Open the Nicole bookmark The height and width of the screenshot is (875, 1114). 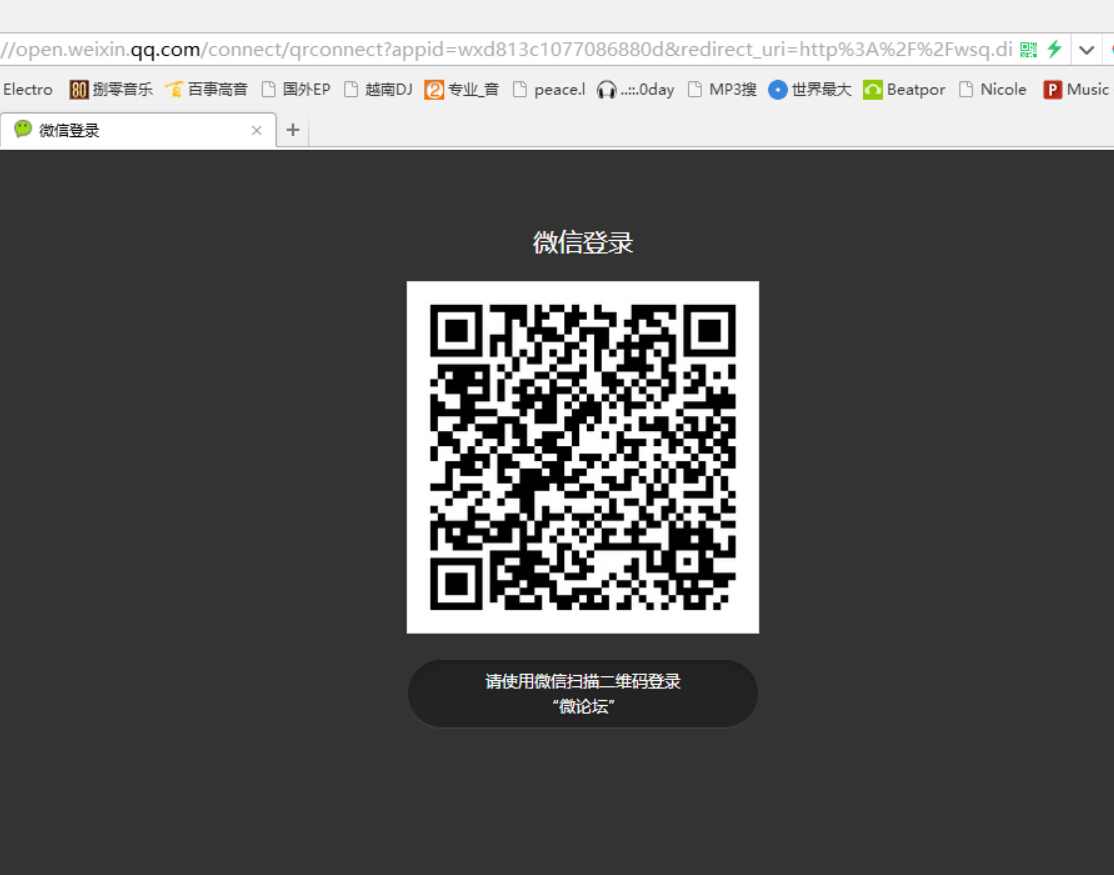pos(993,89)
